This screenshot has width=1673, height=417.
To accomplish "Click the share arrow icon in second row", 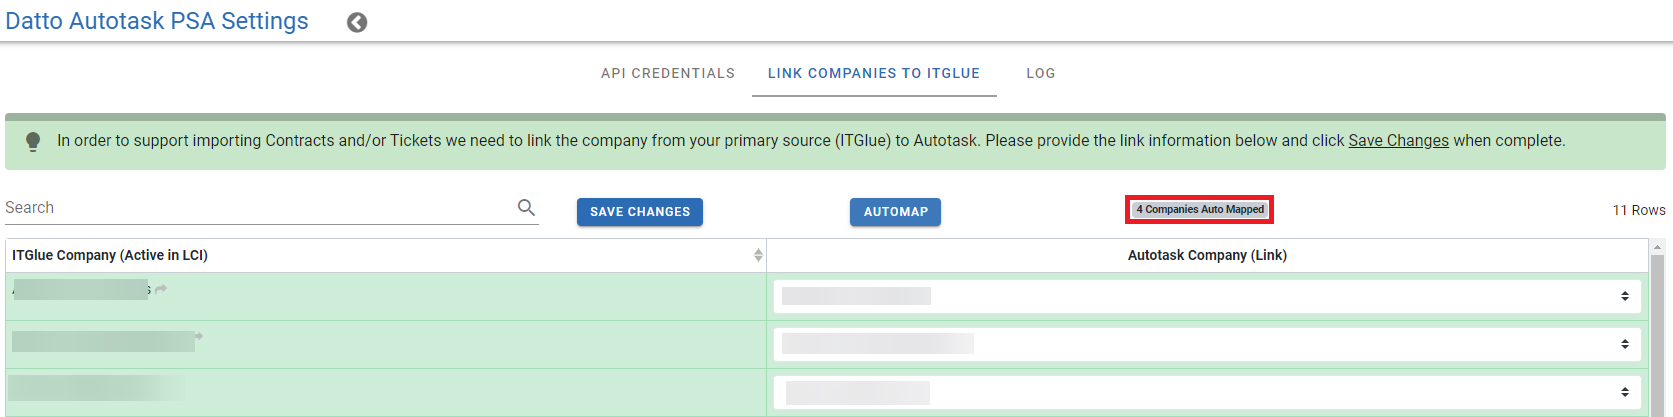I will (x=199, y=336).
